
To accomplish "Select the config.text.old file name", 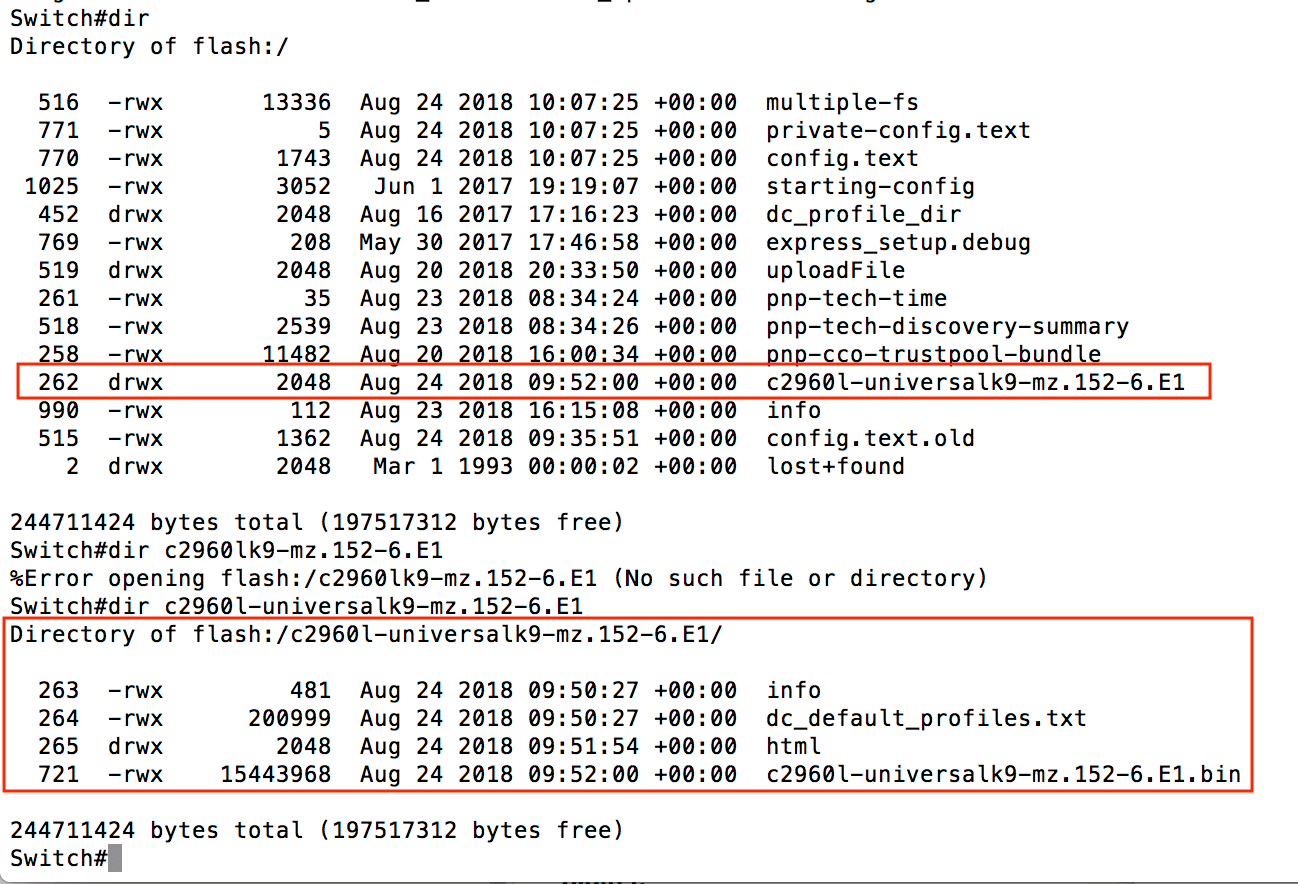I will 870,438.
